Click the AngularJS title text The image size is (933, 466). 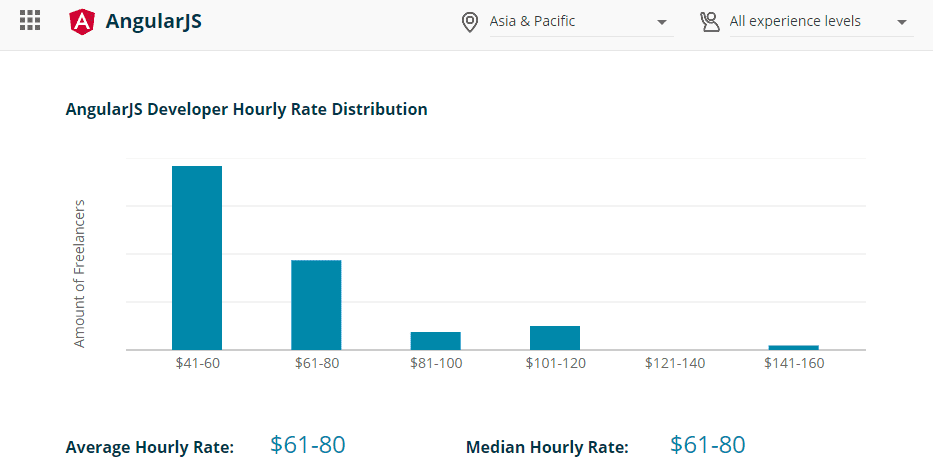pyautogui.click(x=154, y=21)
